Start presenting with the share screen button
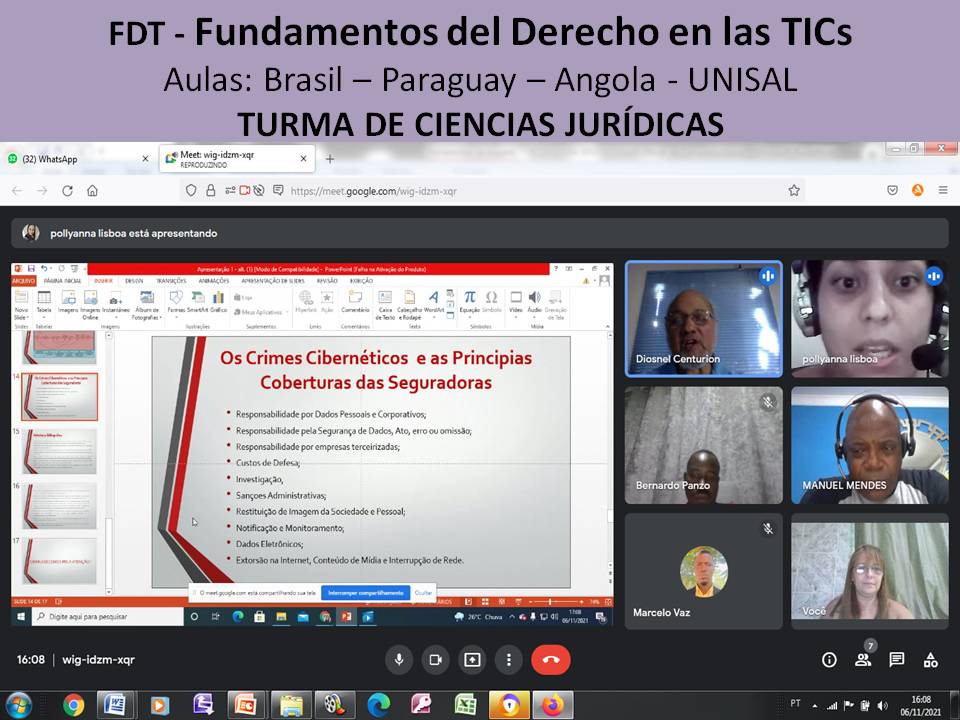 click(x=472, y=660)
